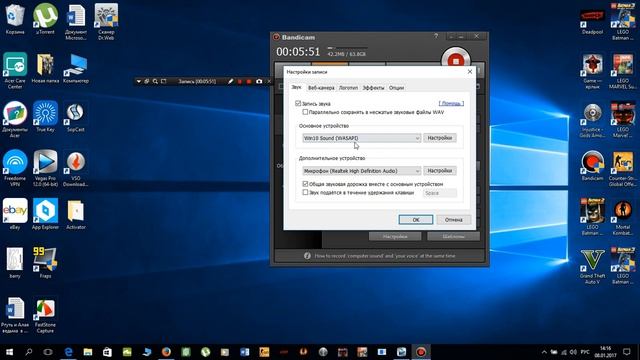
Task: Click the magnifier icon on recording toolbar
Action: (155, 81)
